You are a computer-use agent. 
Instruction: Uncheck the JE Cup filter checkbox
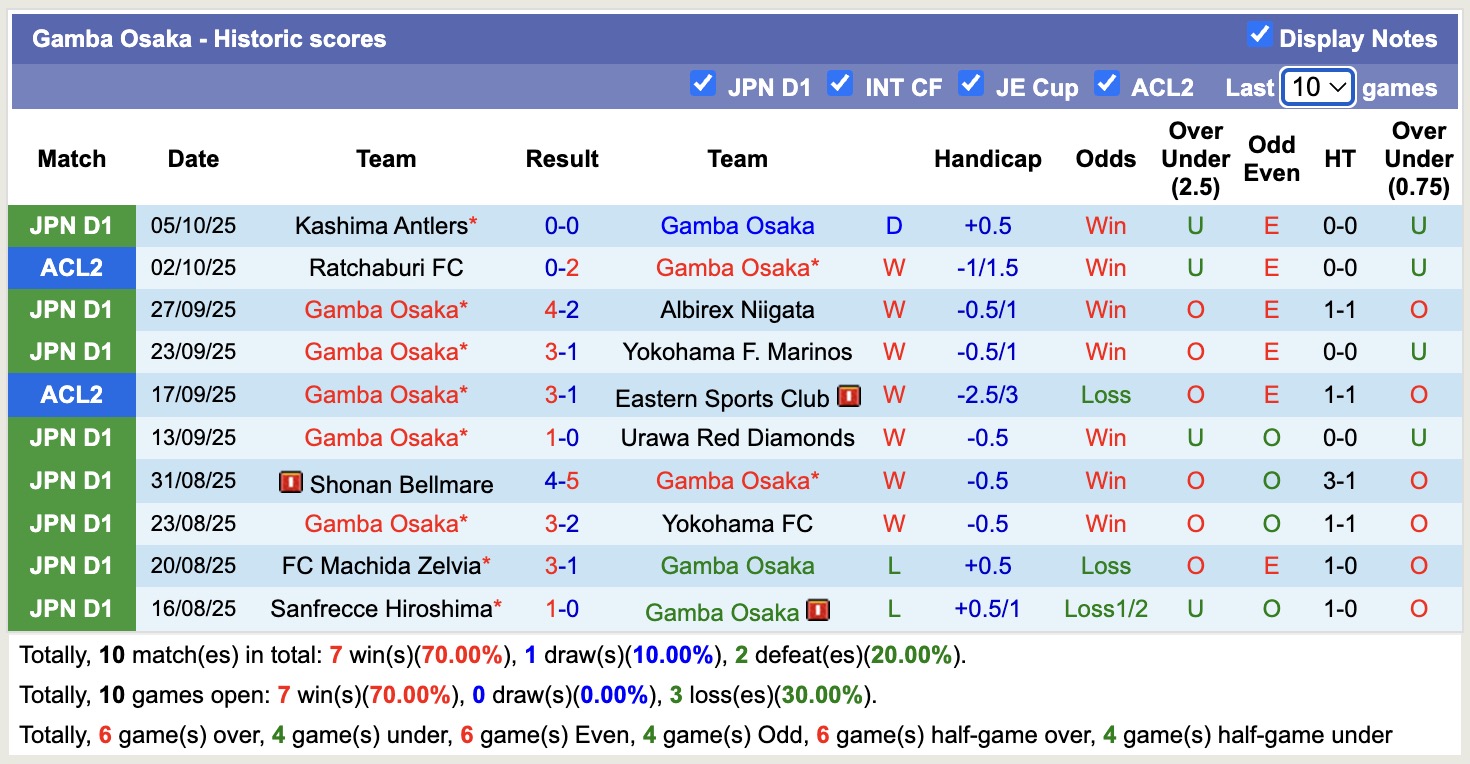tap(971, 86)
